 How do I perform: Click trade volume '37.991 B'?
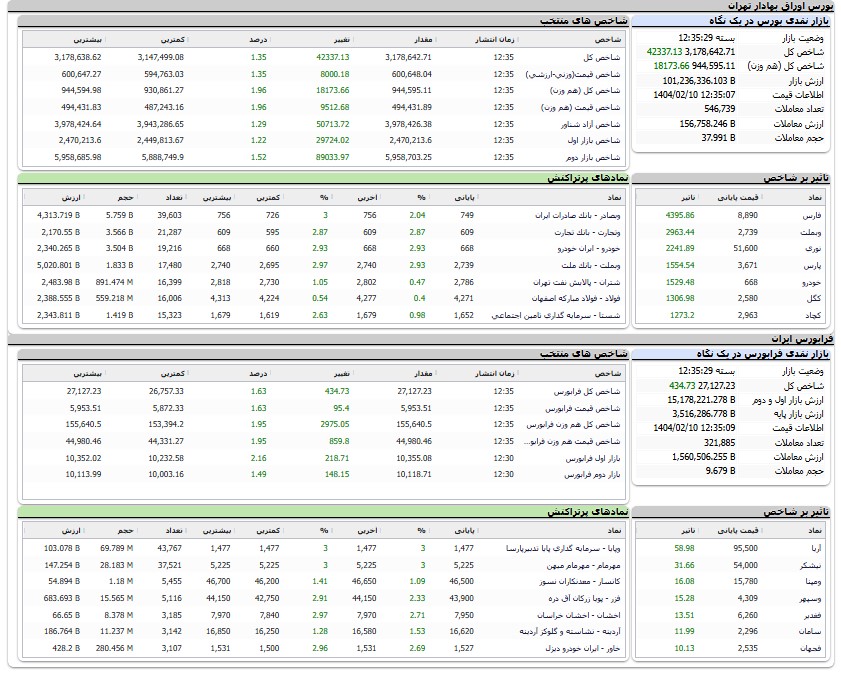pyautogui.click(x=718, y=138)
